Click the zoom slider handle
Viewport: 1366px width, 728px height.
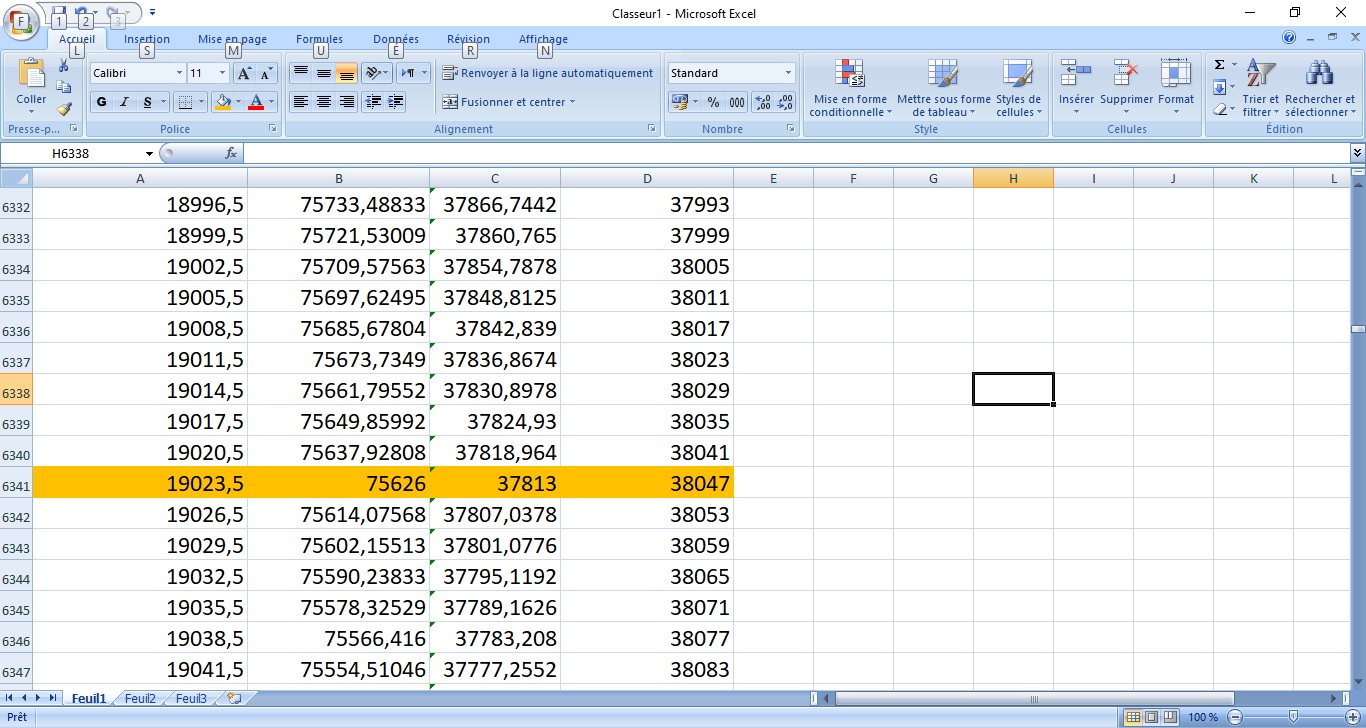tap(1293, 717)
